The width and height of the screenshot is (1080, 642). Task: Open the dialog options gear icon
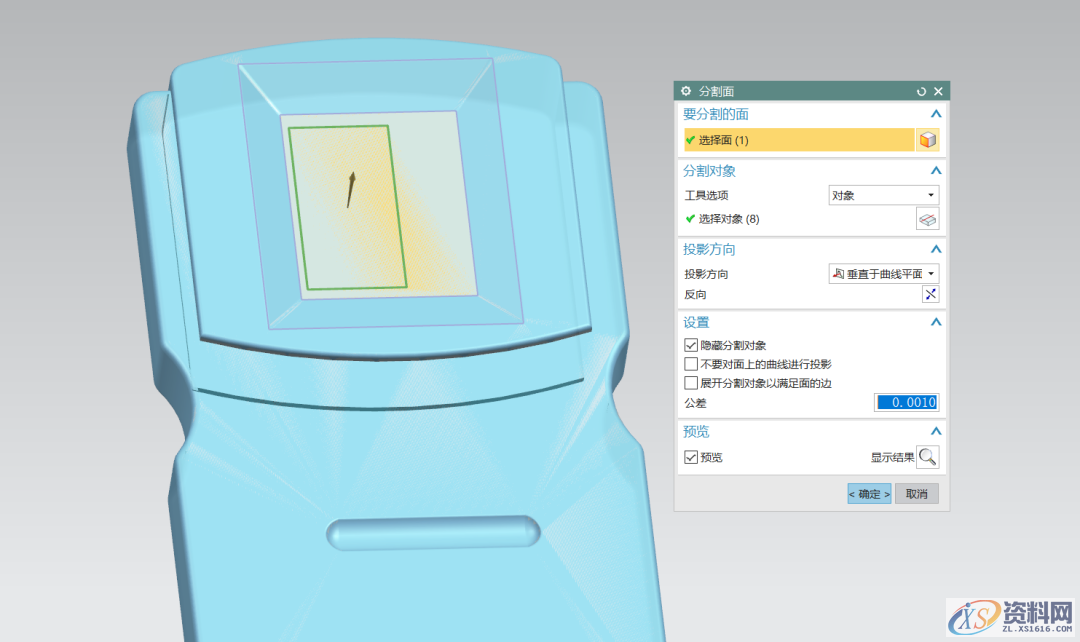point(685,90)
